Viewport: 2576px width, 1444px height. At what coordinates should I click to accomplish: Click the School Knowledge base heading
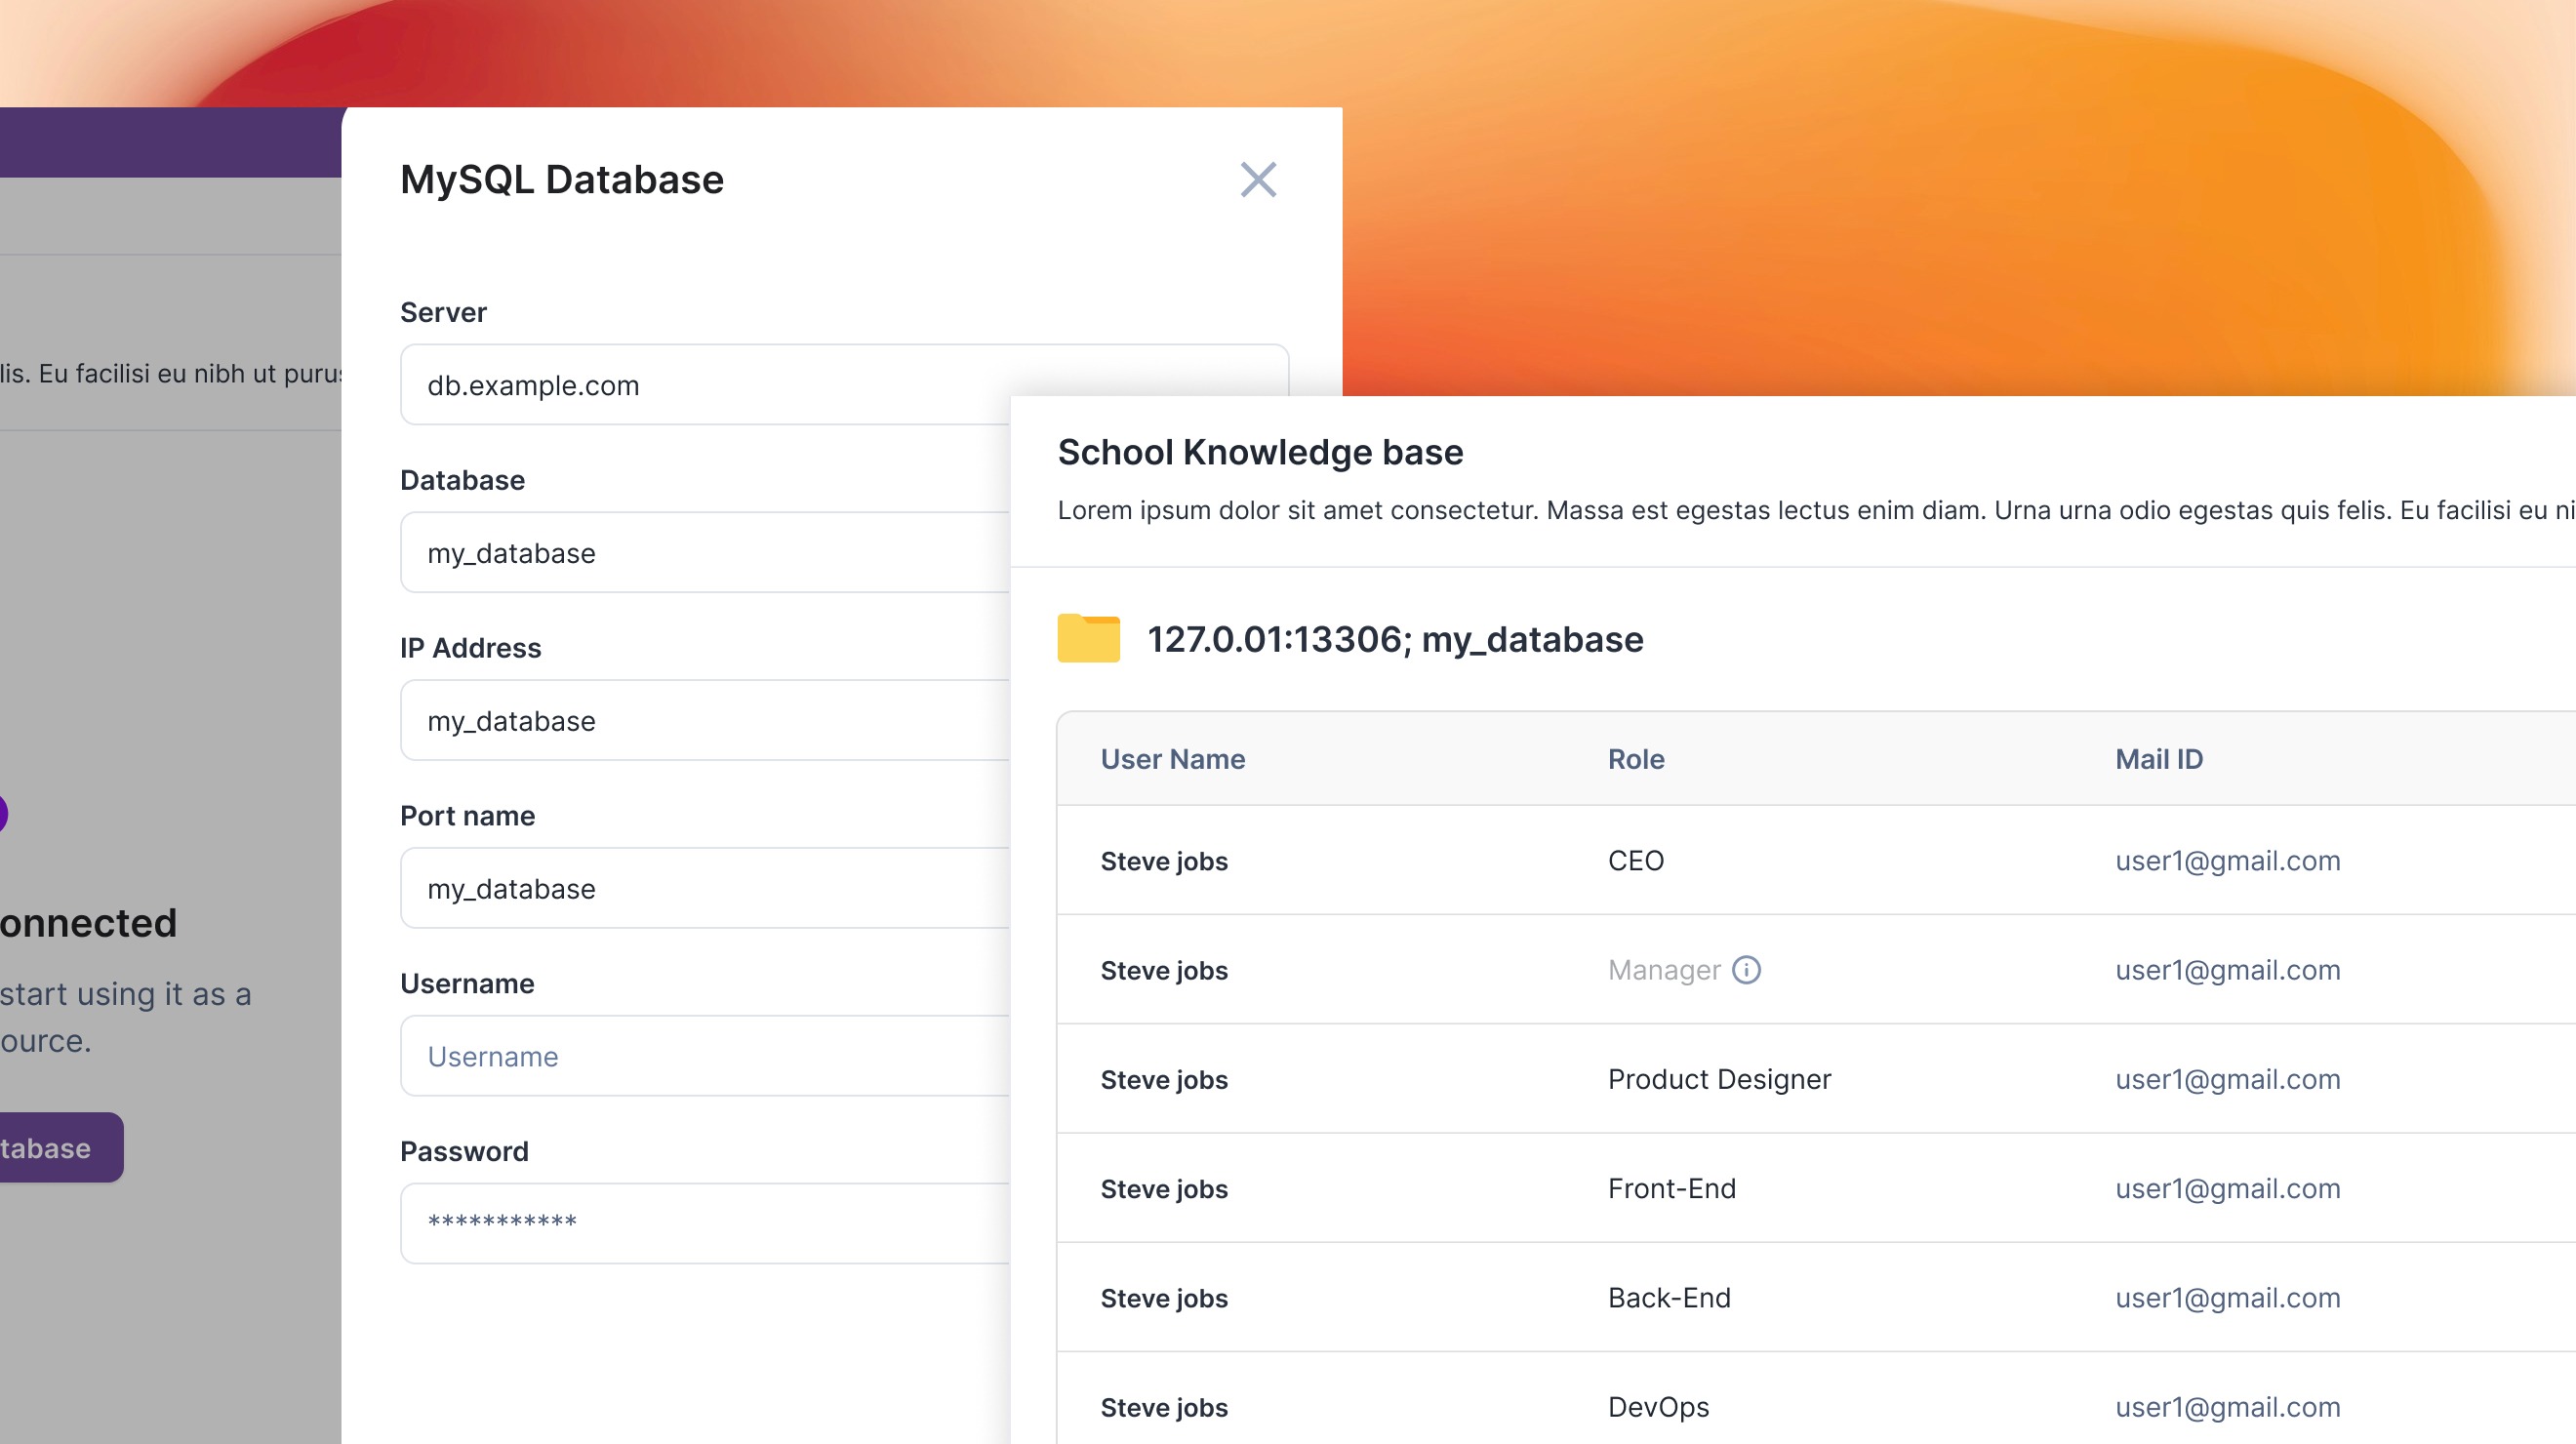[x=1260, y=452]
